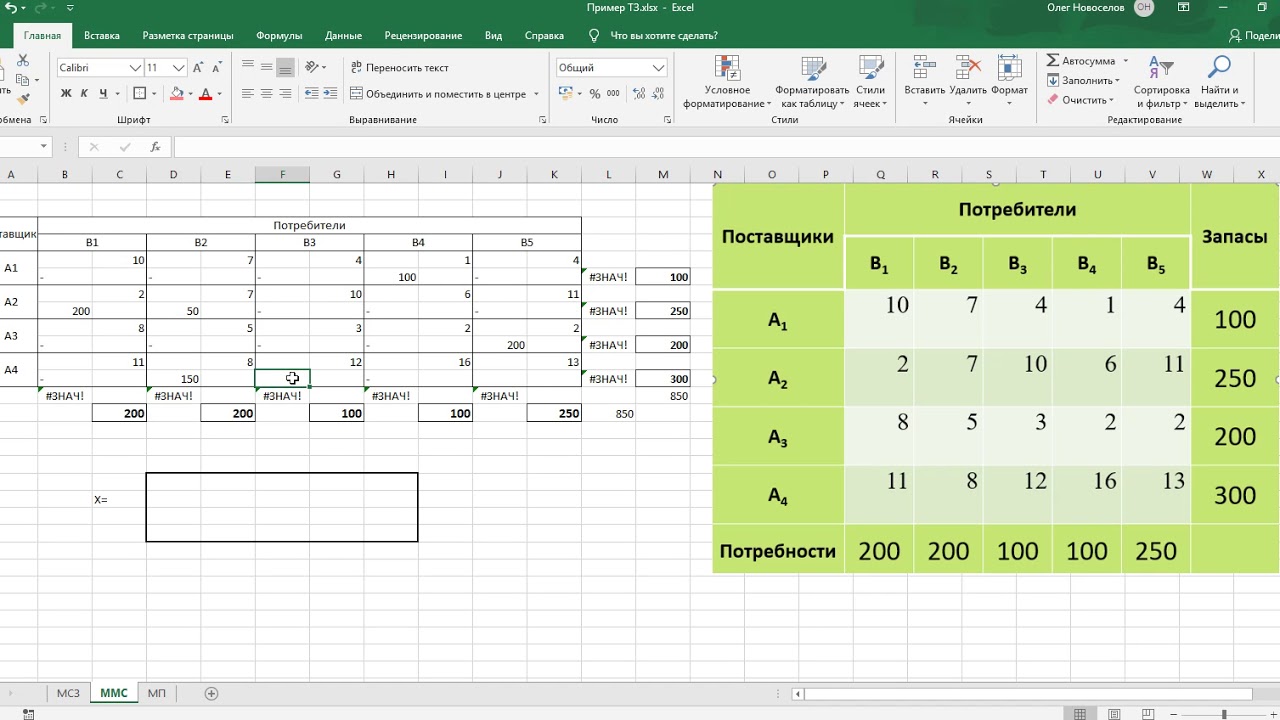The height and width of the screenshot is (720, 1280).
Task: Open Очистить clear menu
Action: click(1080, 100)
